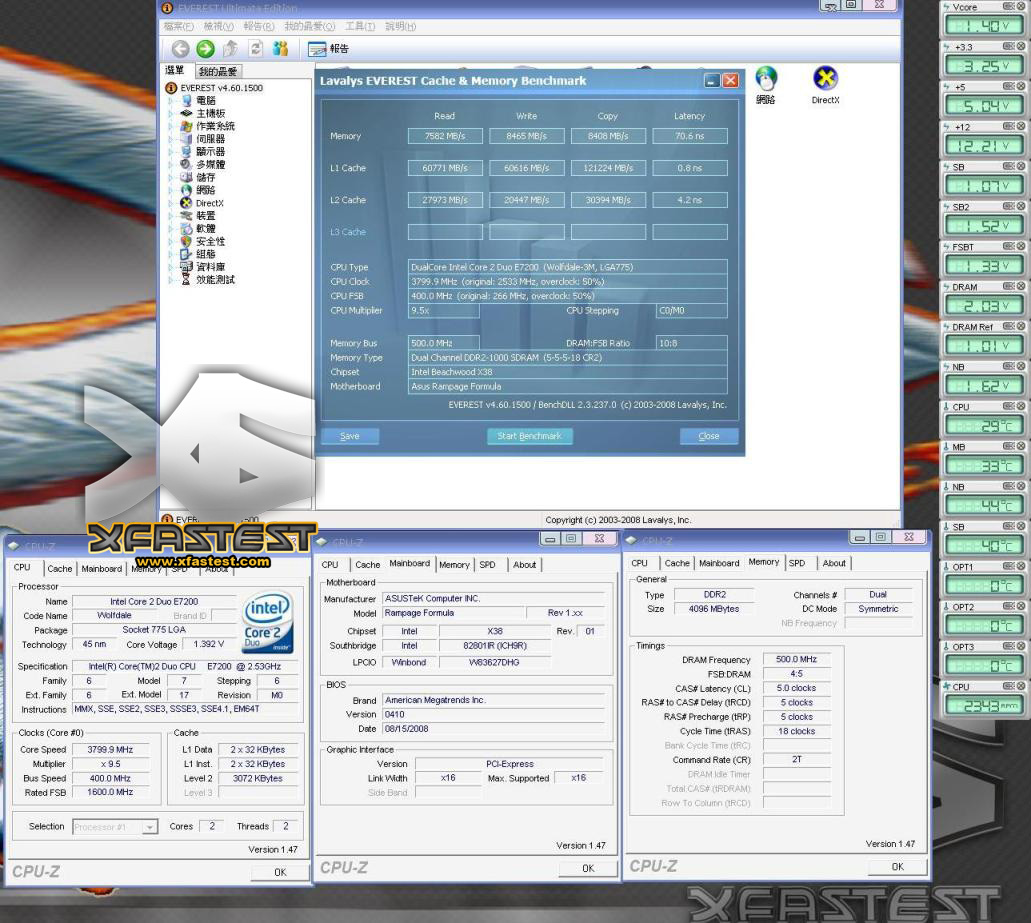Viewport: 1031px width, 923px height.
Task: Click the 網路 globe icon in the tree
Action: [x=187, y=190]
